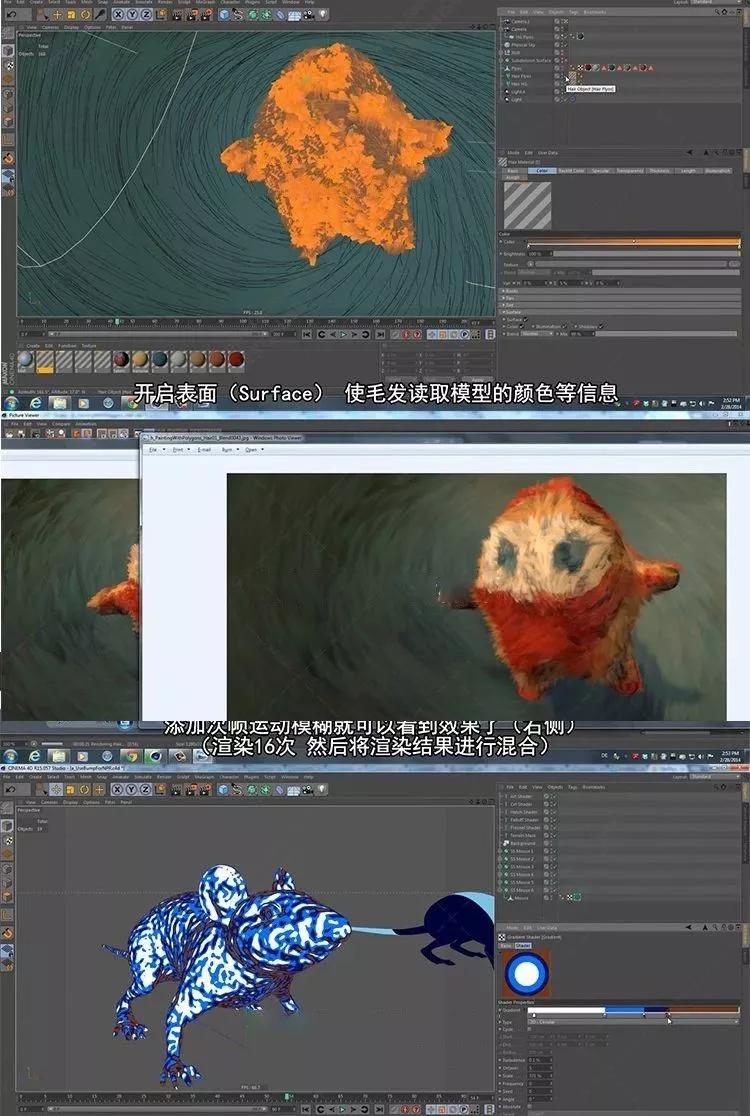Screen dimensions: 750x1116
Task: Click Gradient color bar in Shader Properties
Action: [x=633, y=1011]
